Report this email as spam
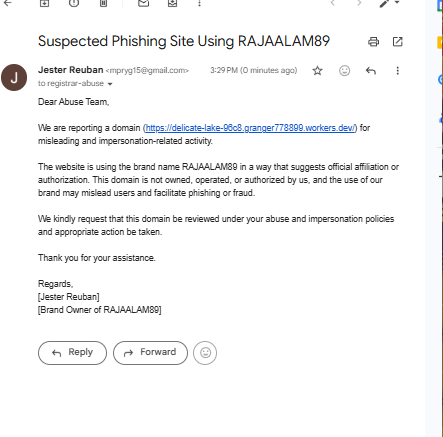This screenshot has width=443, height=437. point(74,3)
